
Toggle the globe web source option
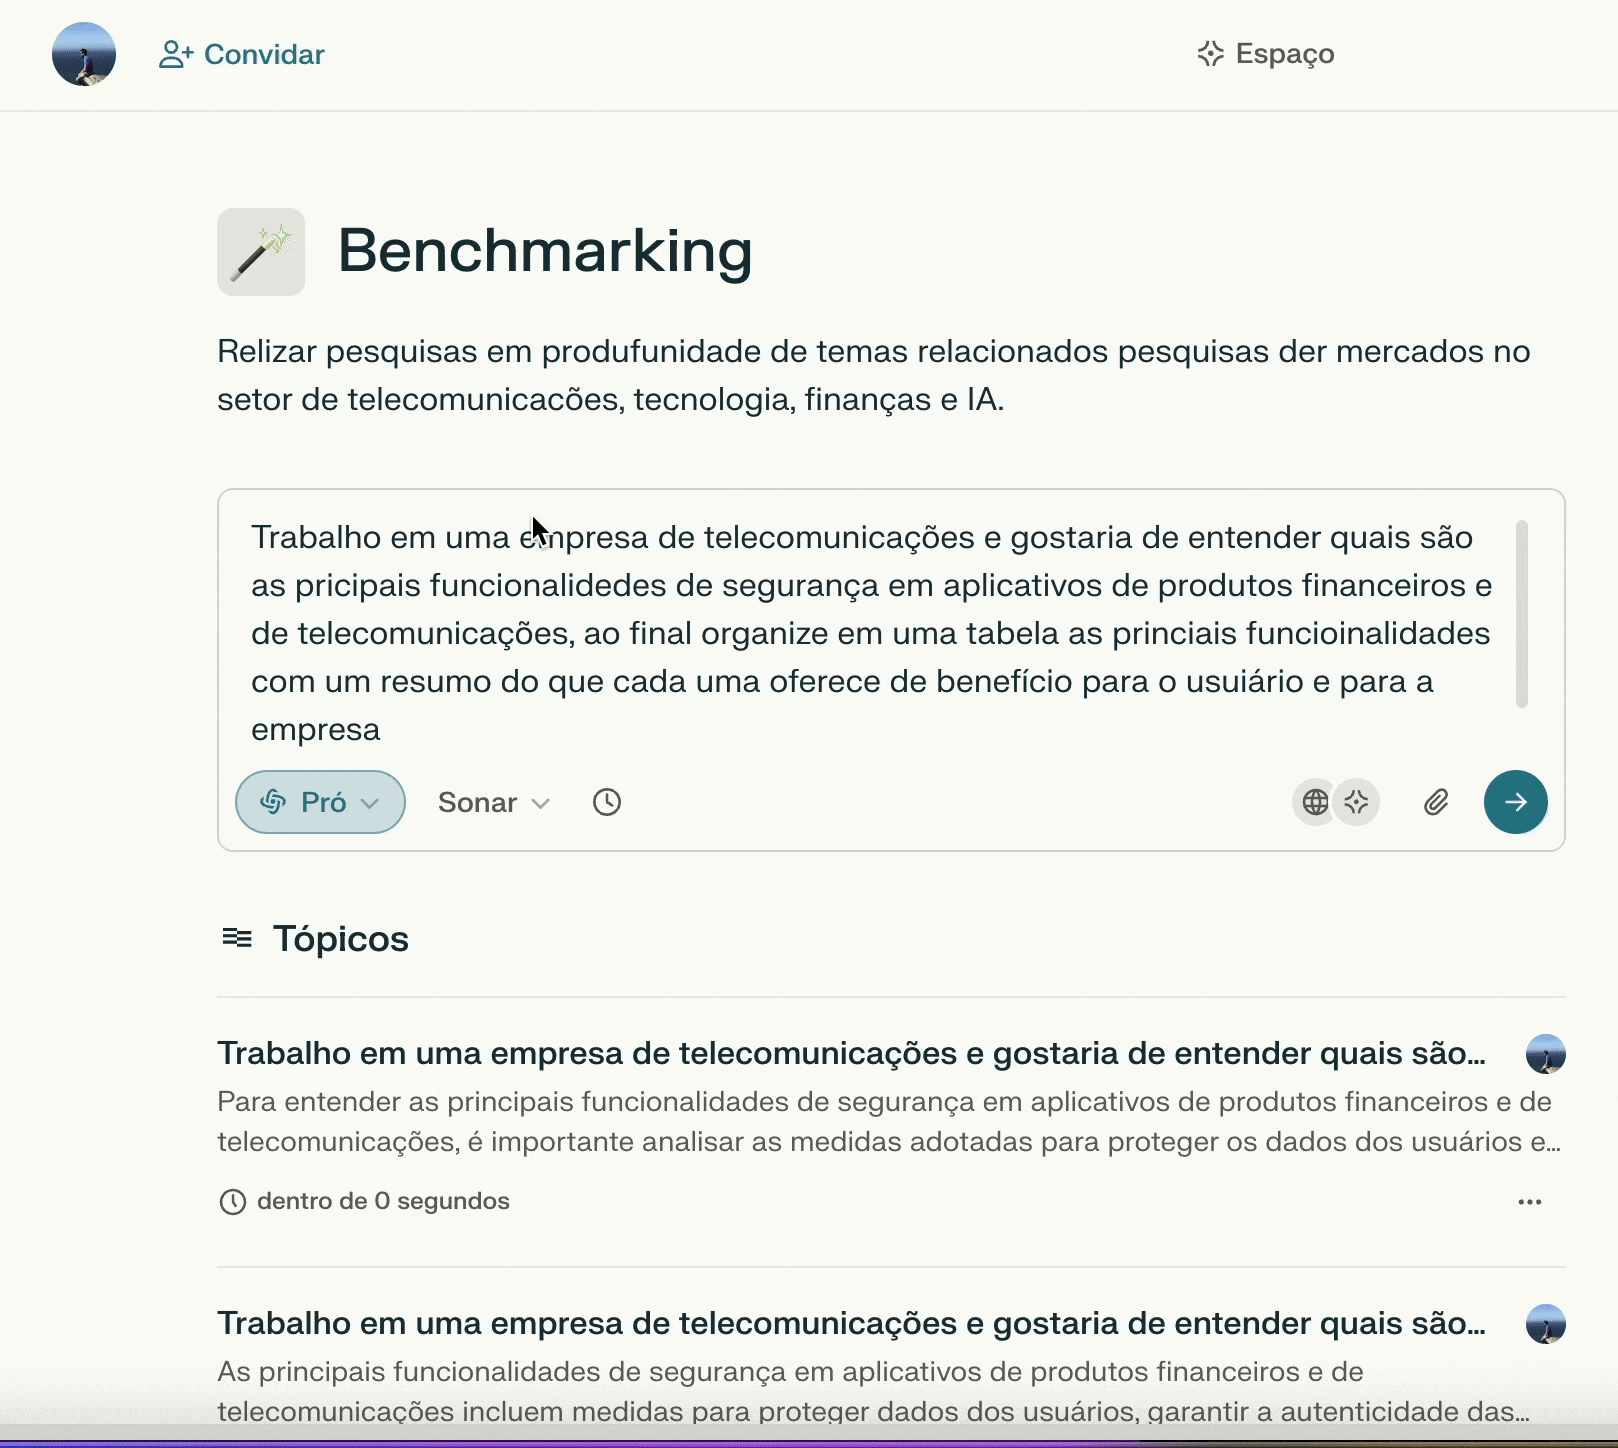coord(1315,802)
